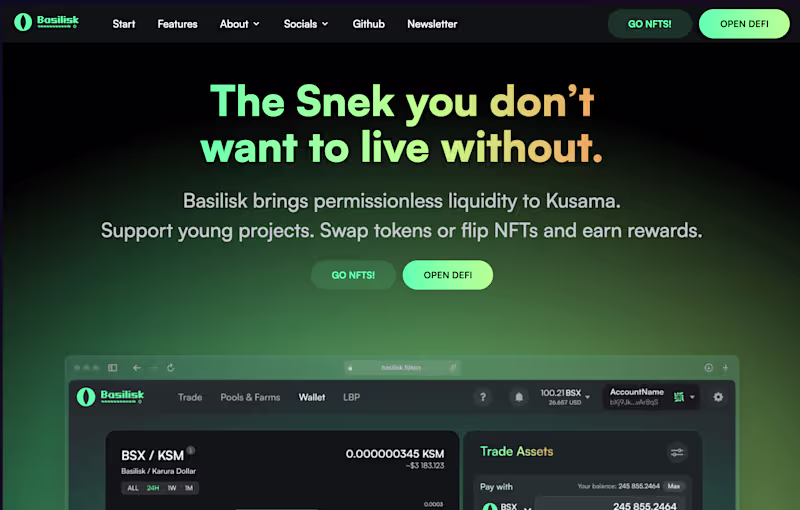The image size is (800, 510).
Task: Click the basilisk address bar field
Action: click(x=402, y=367)
